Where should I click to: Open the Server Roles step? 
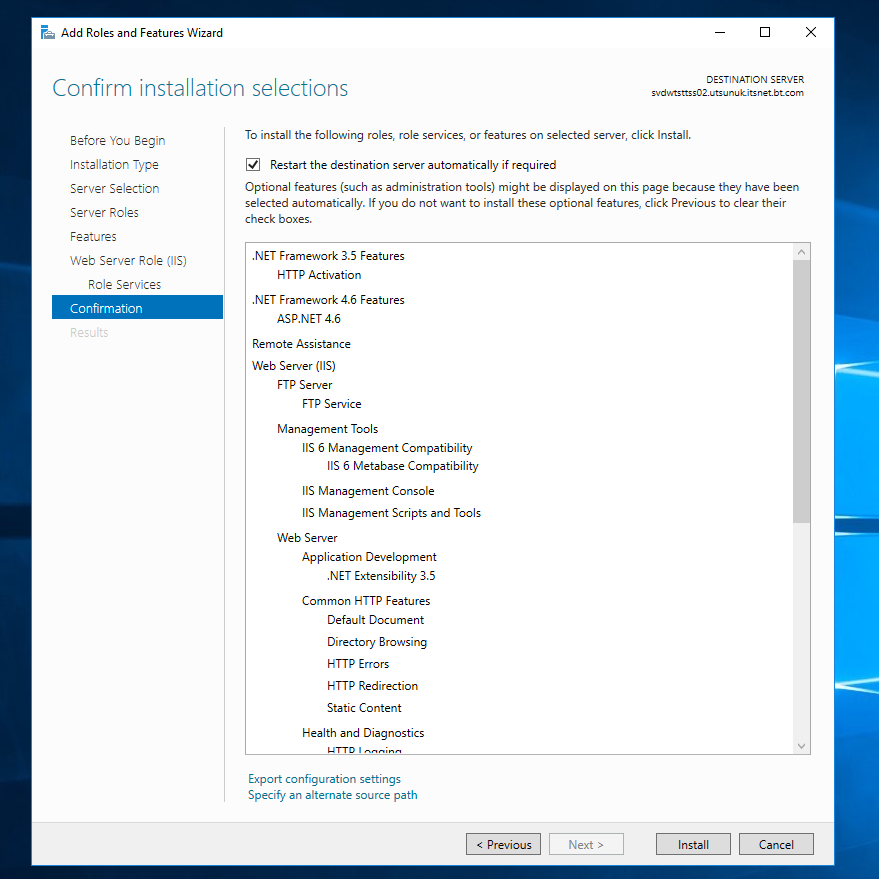point(104,212)
